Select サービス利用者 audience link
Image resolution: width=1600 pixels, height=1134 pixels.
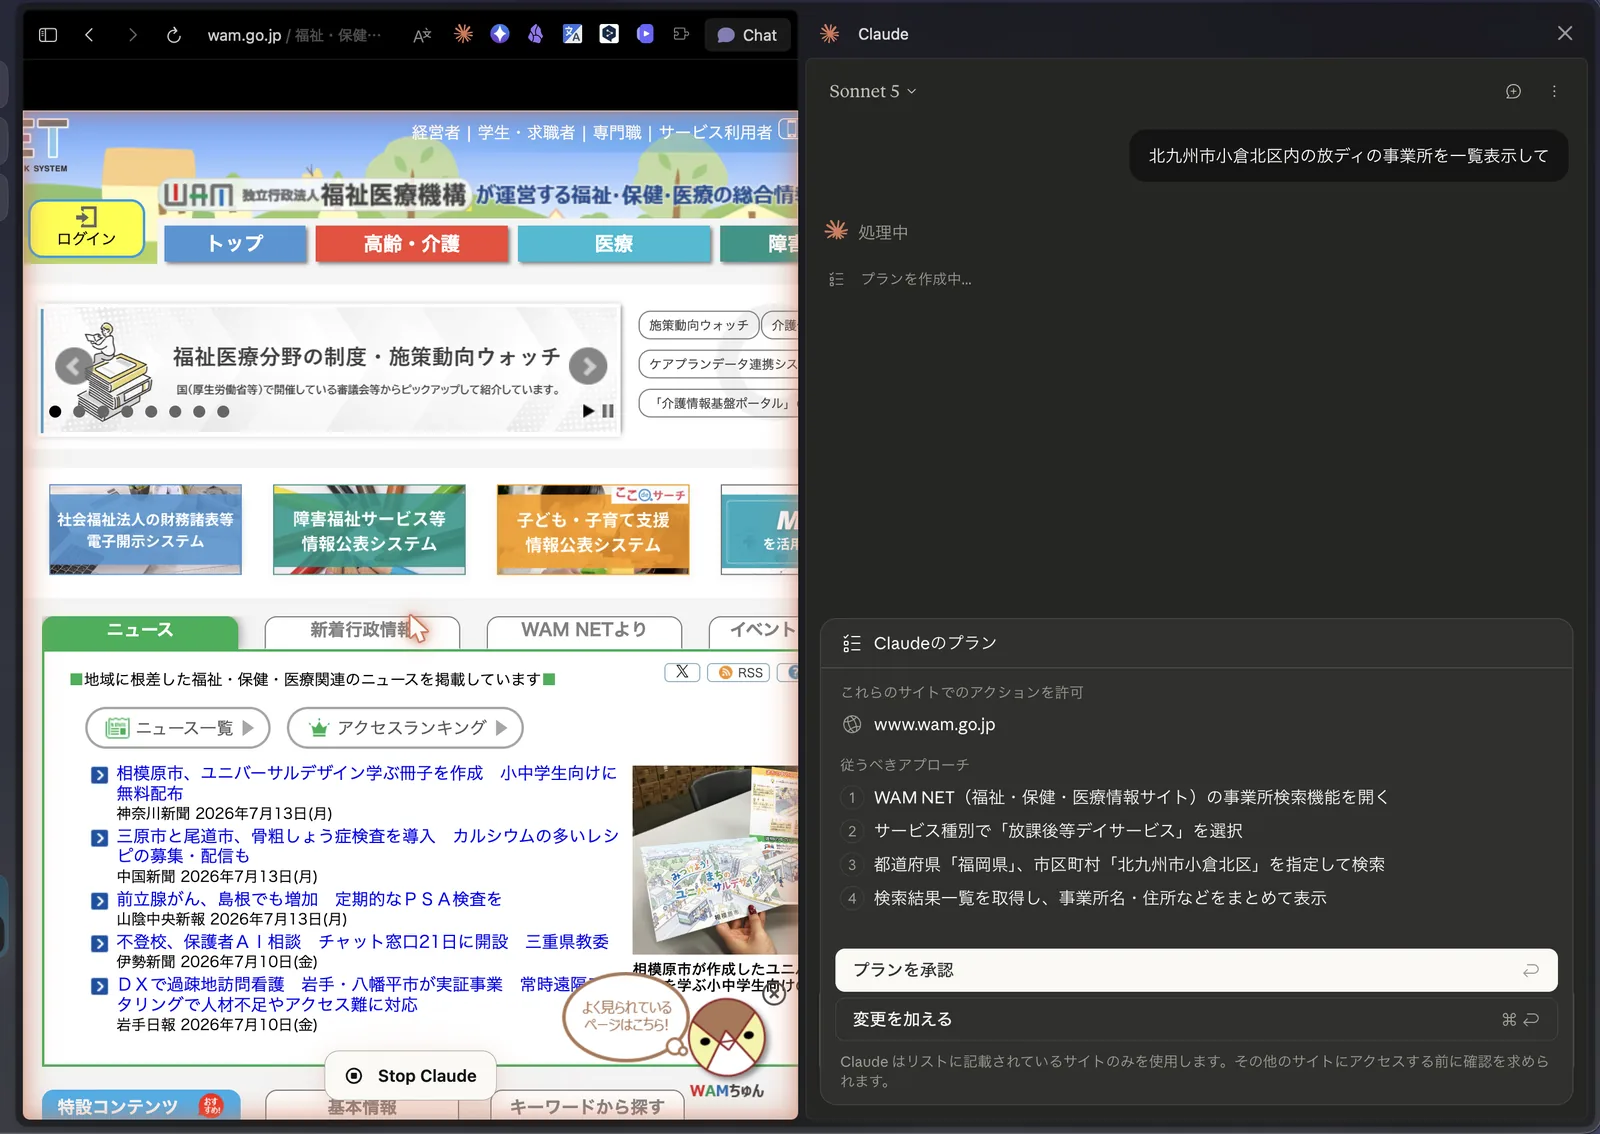point(715,132)
